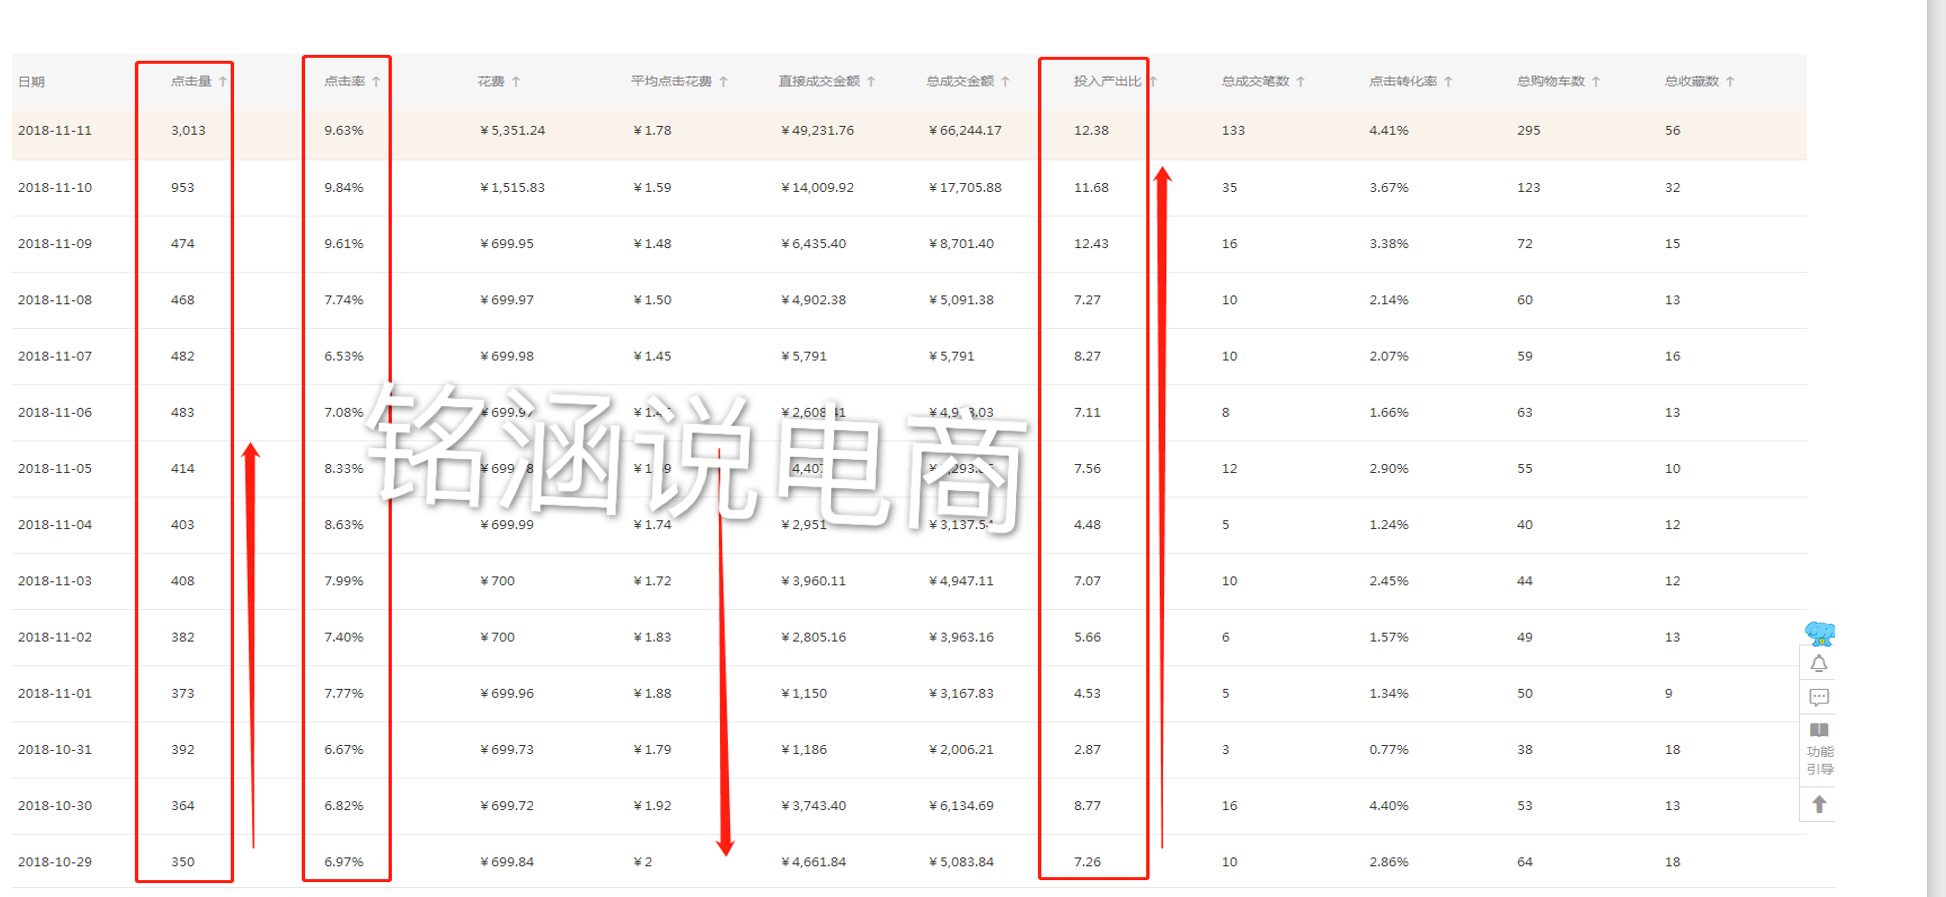The image size is (1946, 897).
Task: Click the 295 cart count cell
Action: [1528, 131]
